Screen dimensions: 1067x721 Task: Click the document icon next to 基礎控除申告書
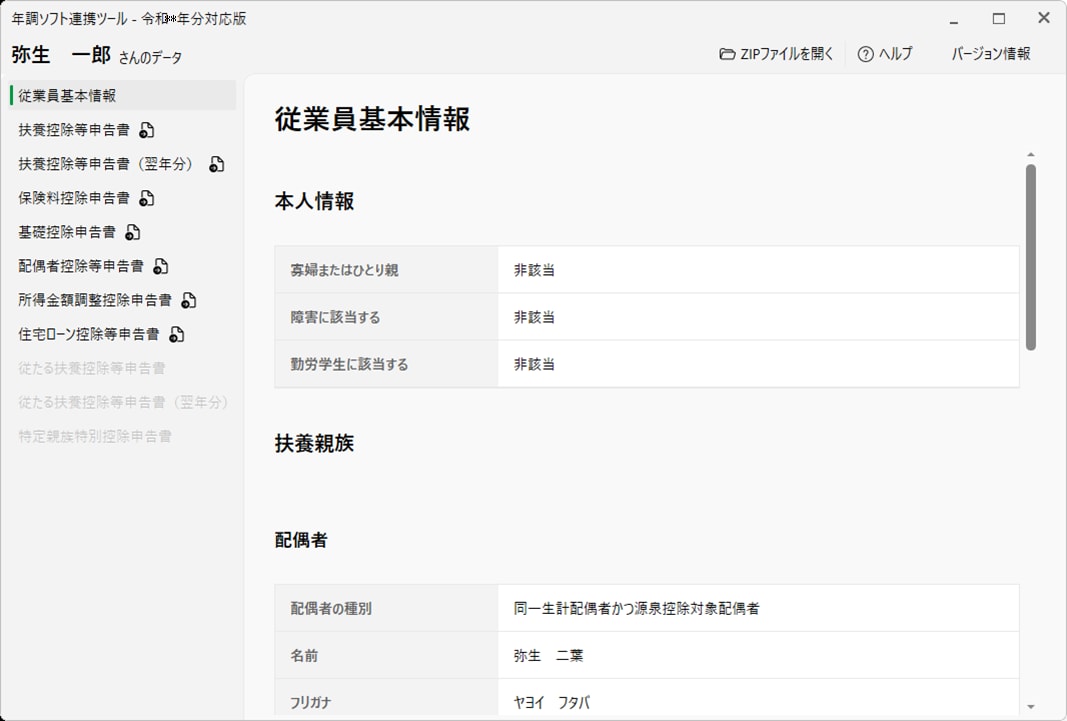tap(133, 232)
